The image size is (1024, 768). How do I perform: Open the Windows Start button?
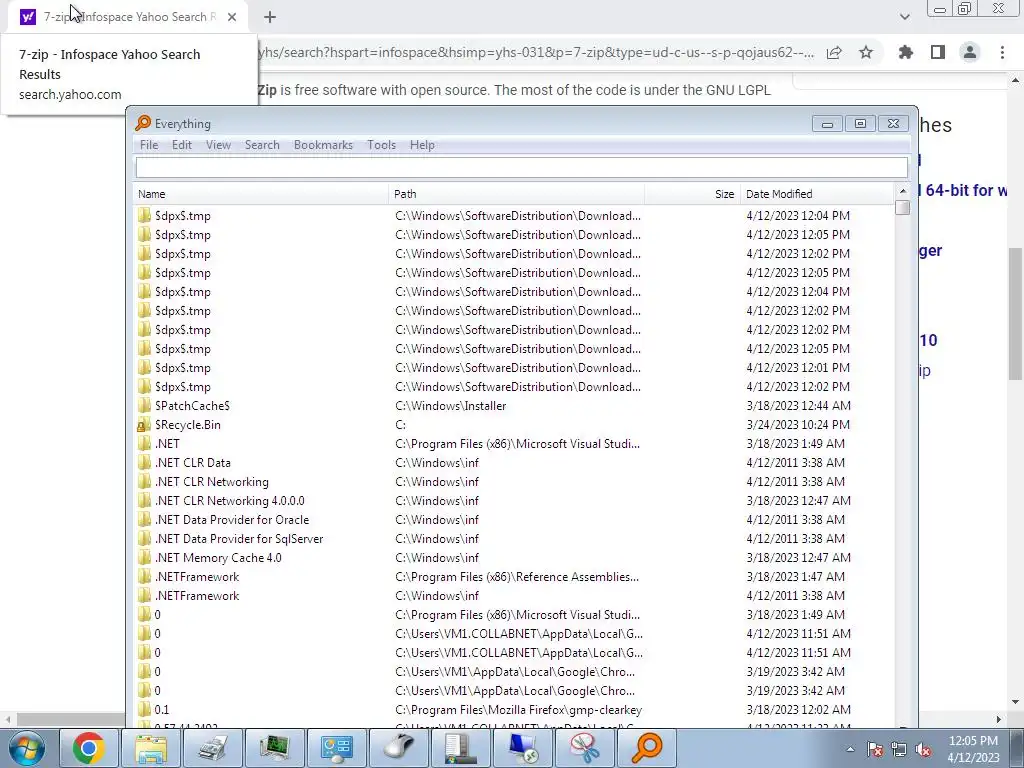(27, 748)
